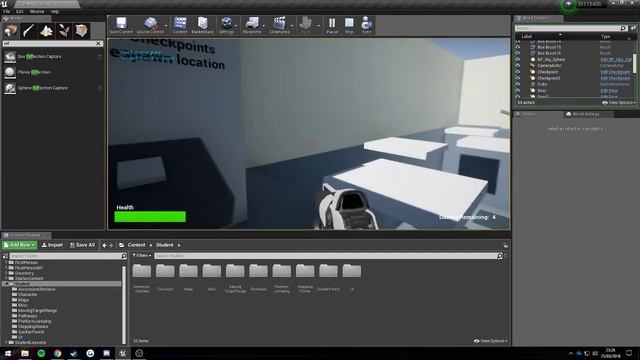Expand the Source Control dropdown arrow
Screen dimensions: 640x360
click(166, 26)
